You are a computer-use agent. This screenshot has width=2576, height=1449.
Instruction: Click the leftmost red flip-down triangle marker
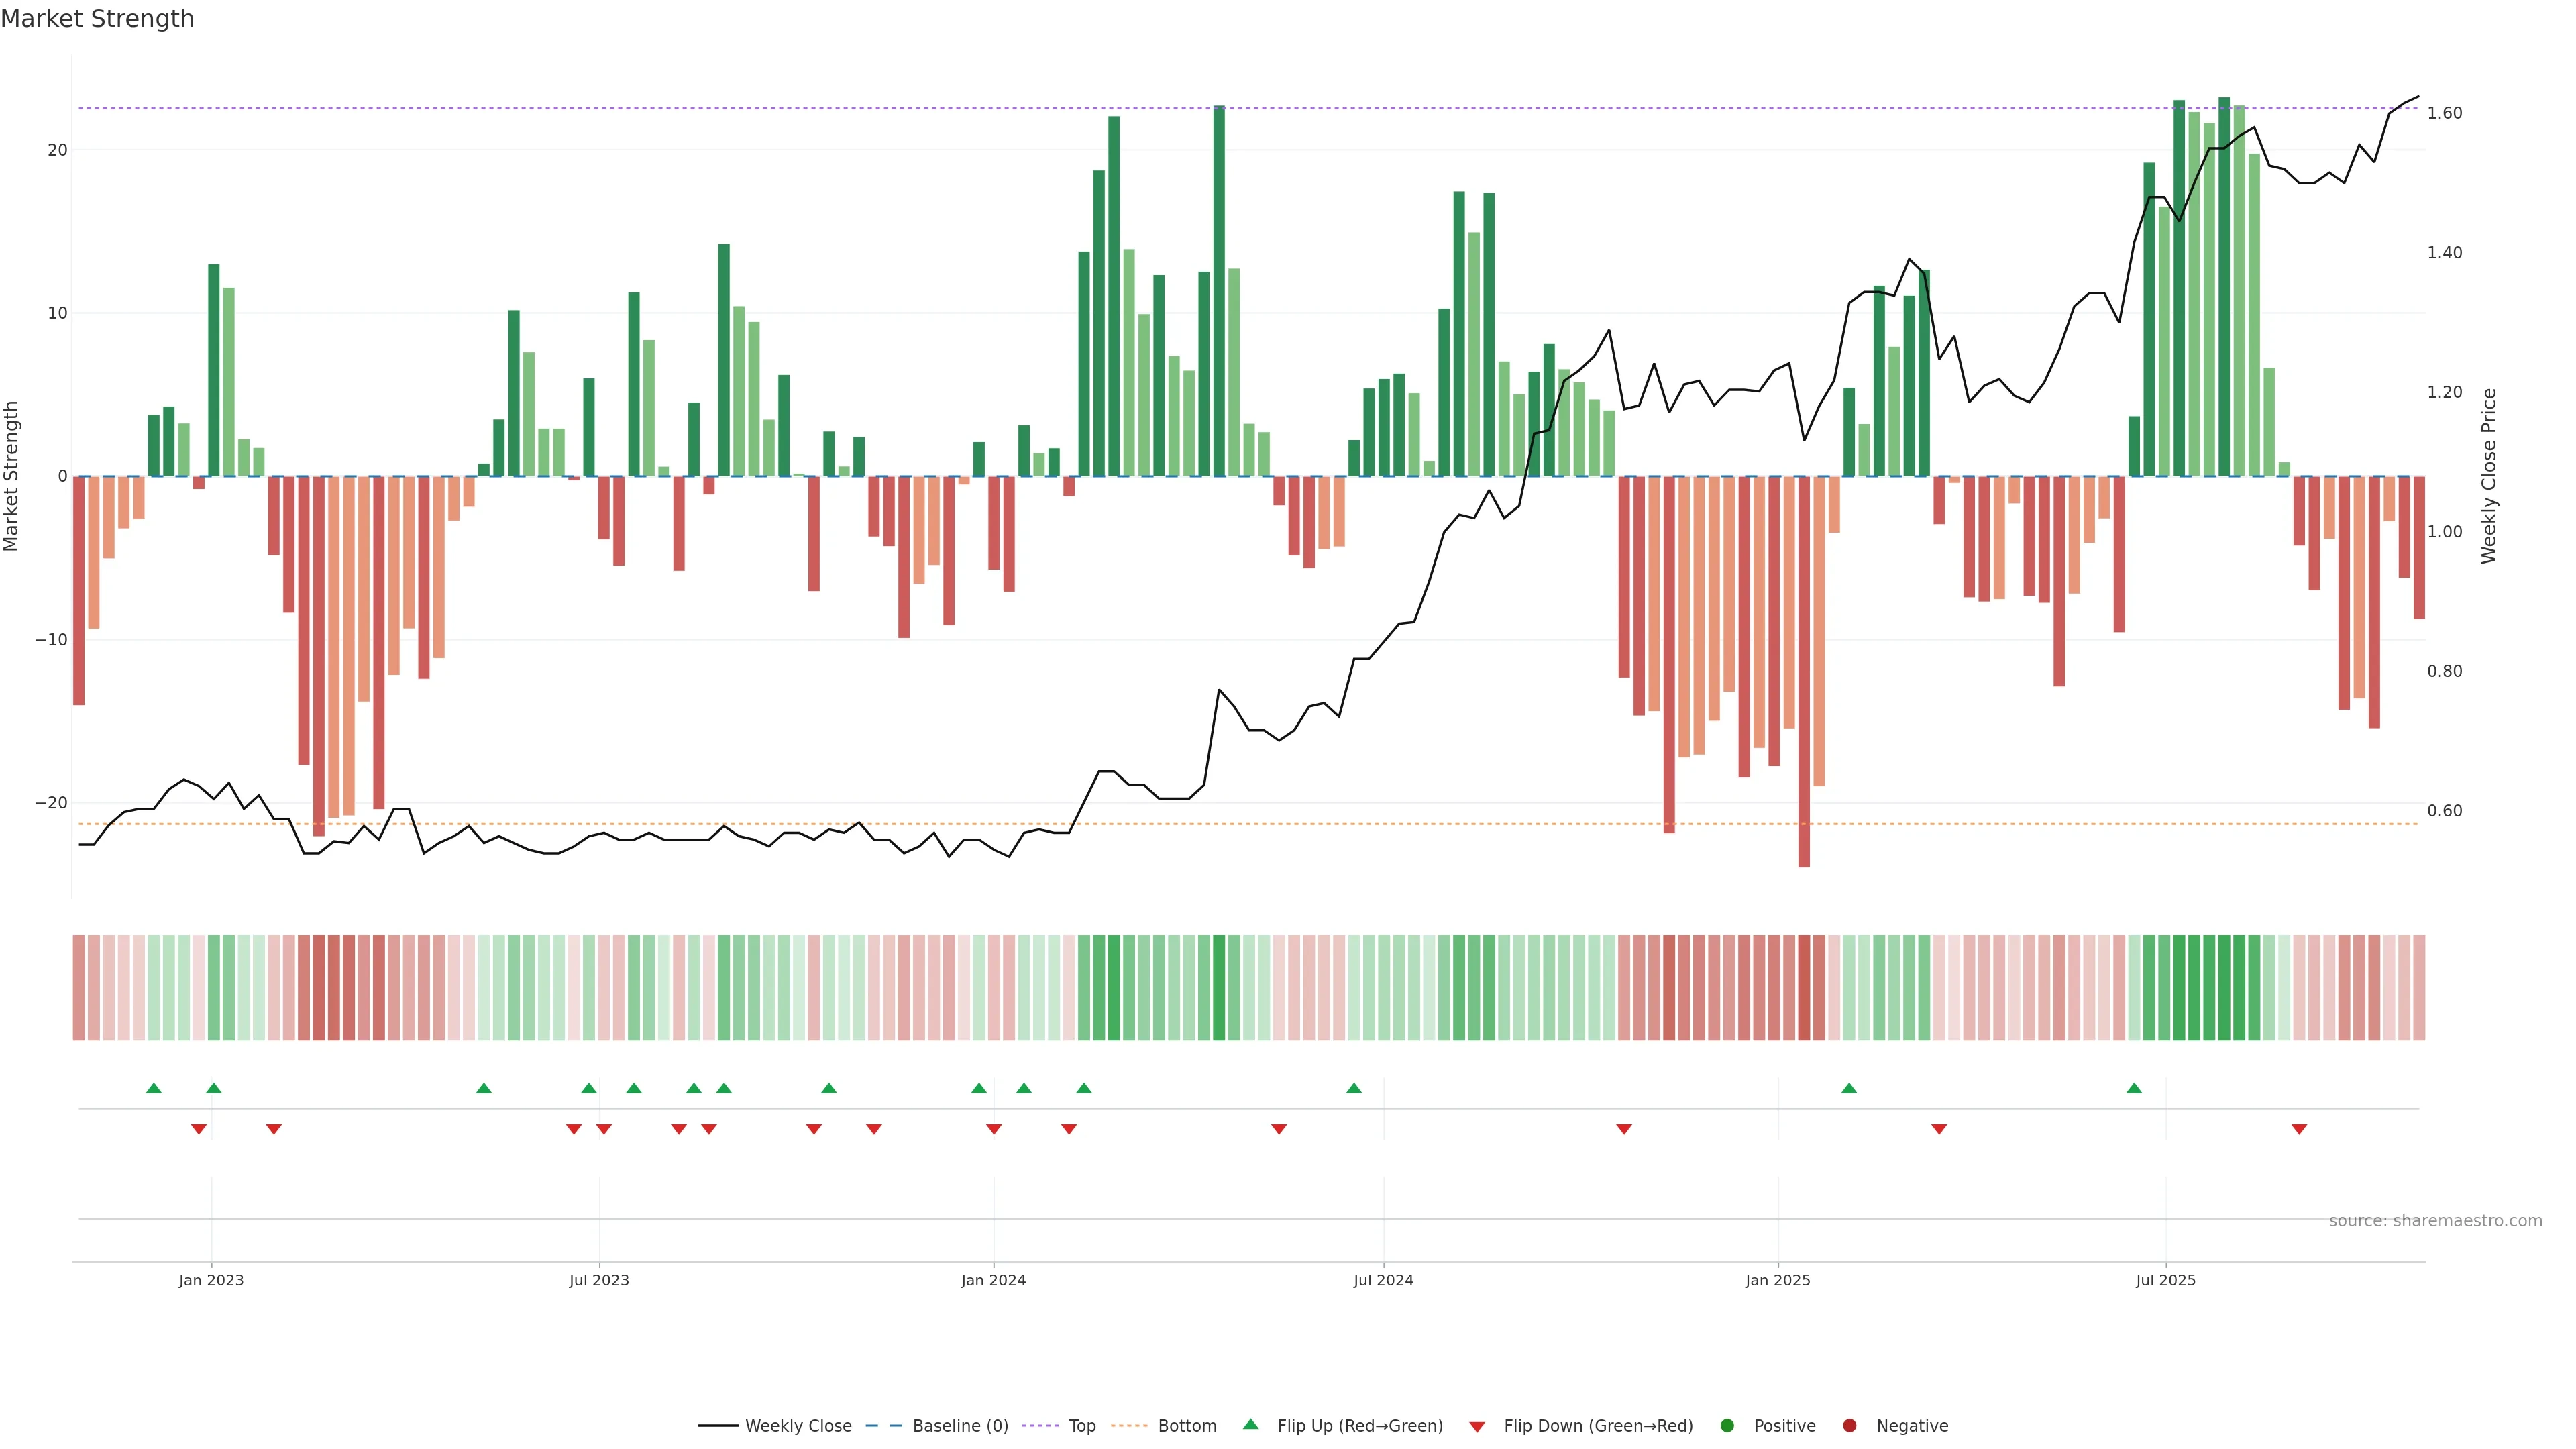pos(198,1129)
